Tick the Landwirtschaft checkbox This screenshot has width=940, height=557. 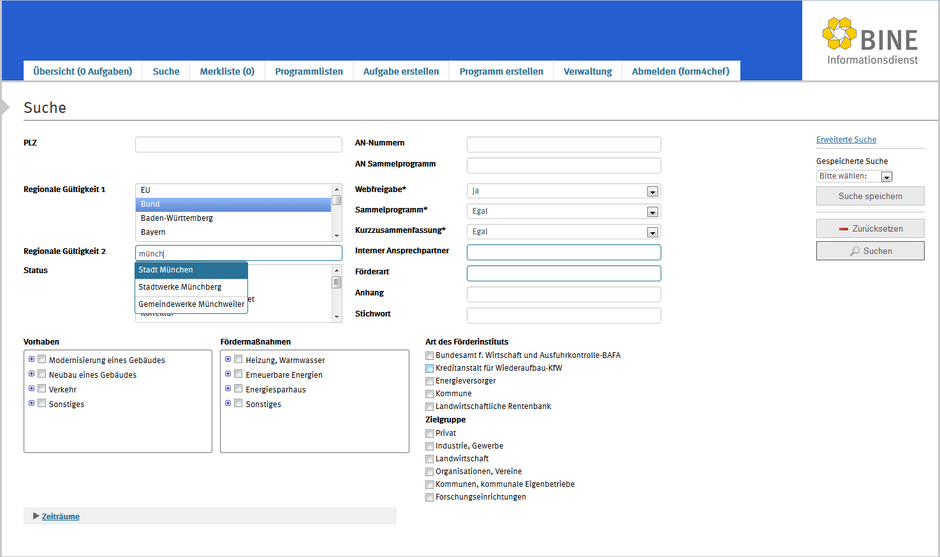429,459
